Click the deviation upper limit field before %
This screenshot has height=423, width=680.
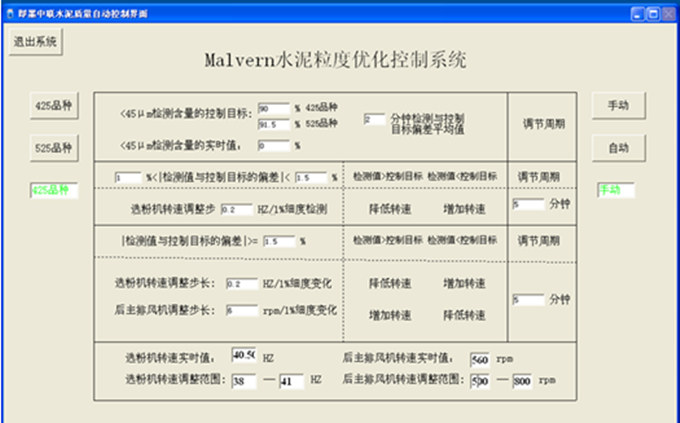(x=310, y=177)
